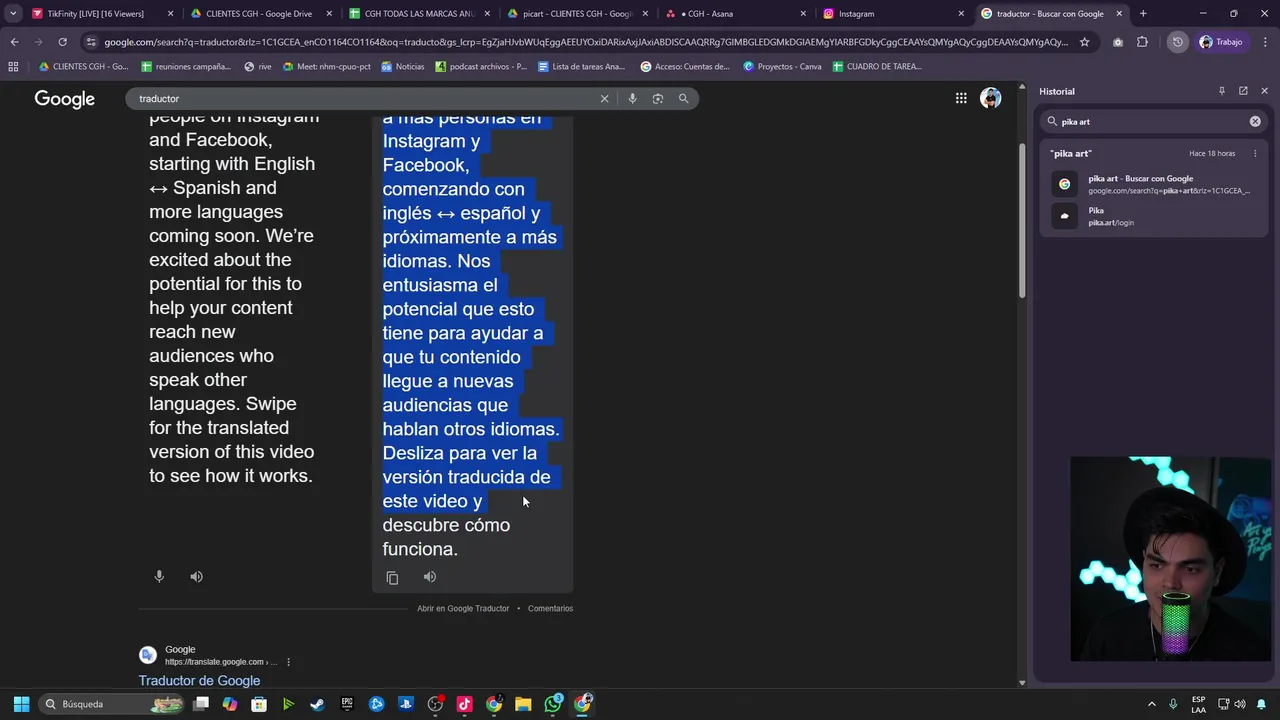The height and width of the screenshot is (720, 1280).
Task: Open Chrome's three-dot menu
Action: click(1263, 42)
